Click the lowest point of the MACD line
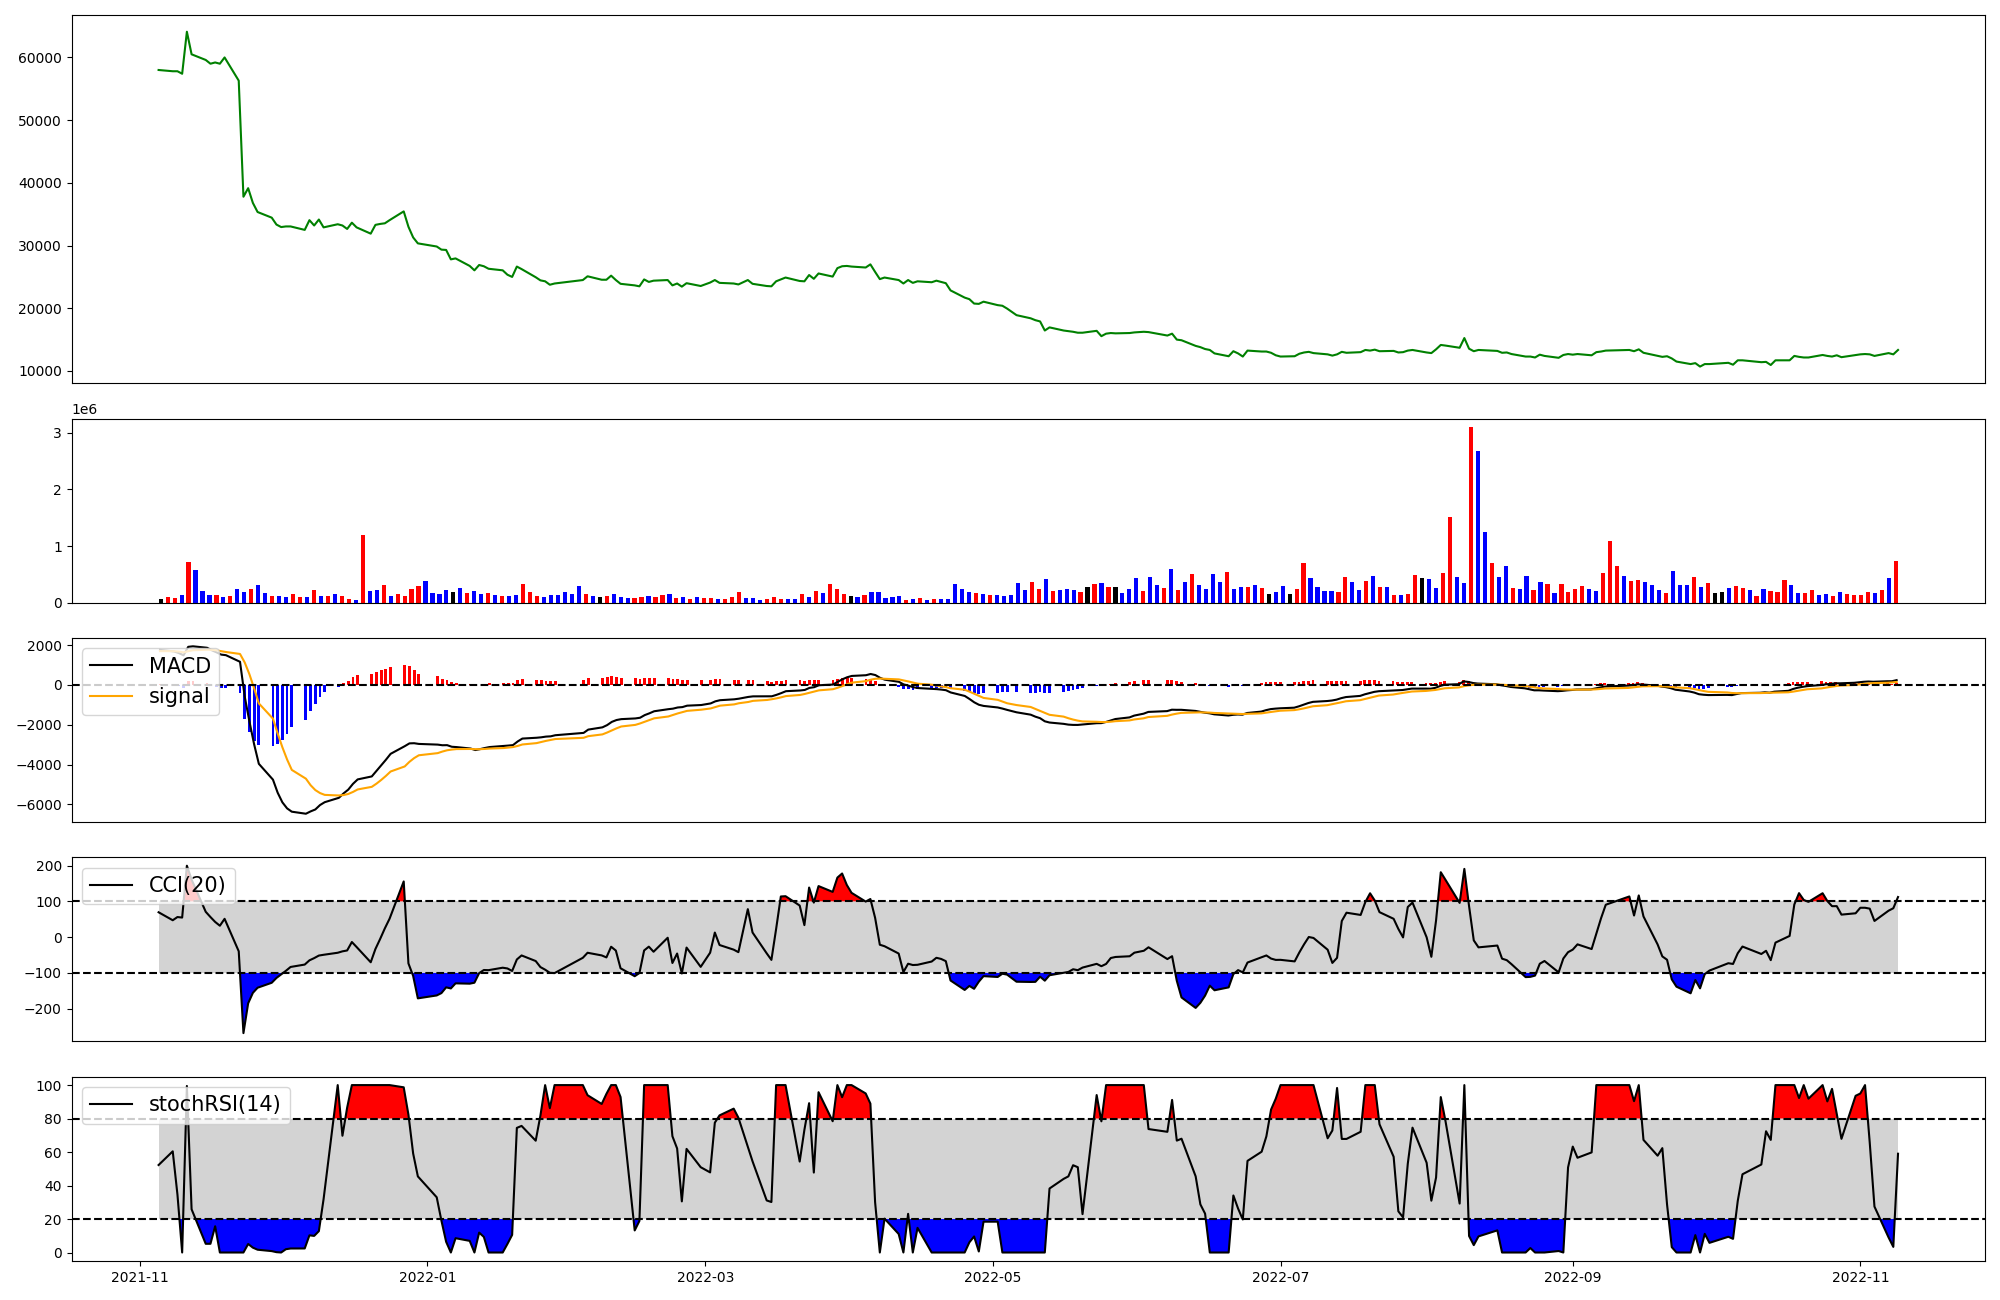The height and width of the screenshot is (1300, 2000). coord(305,814)
